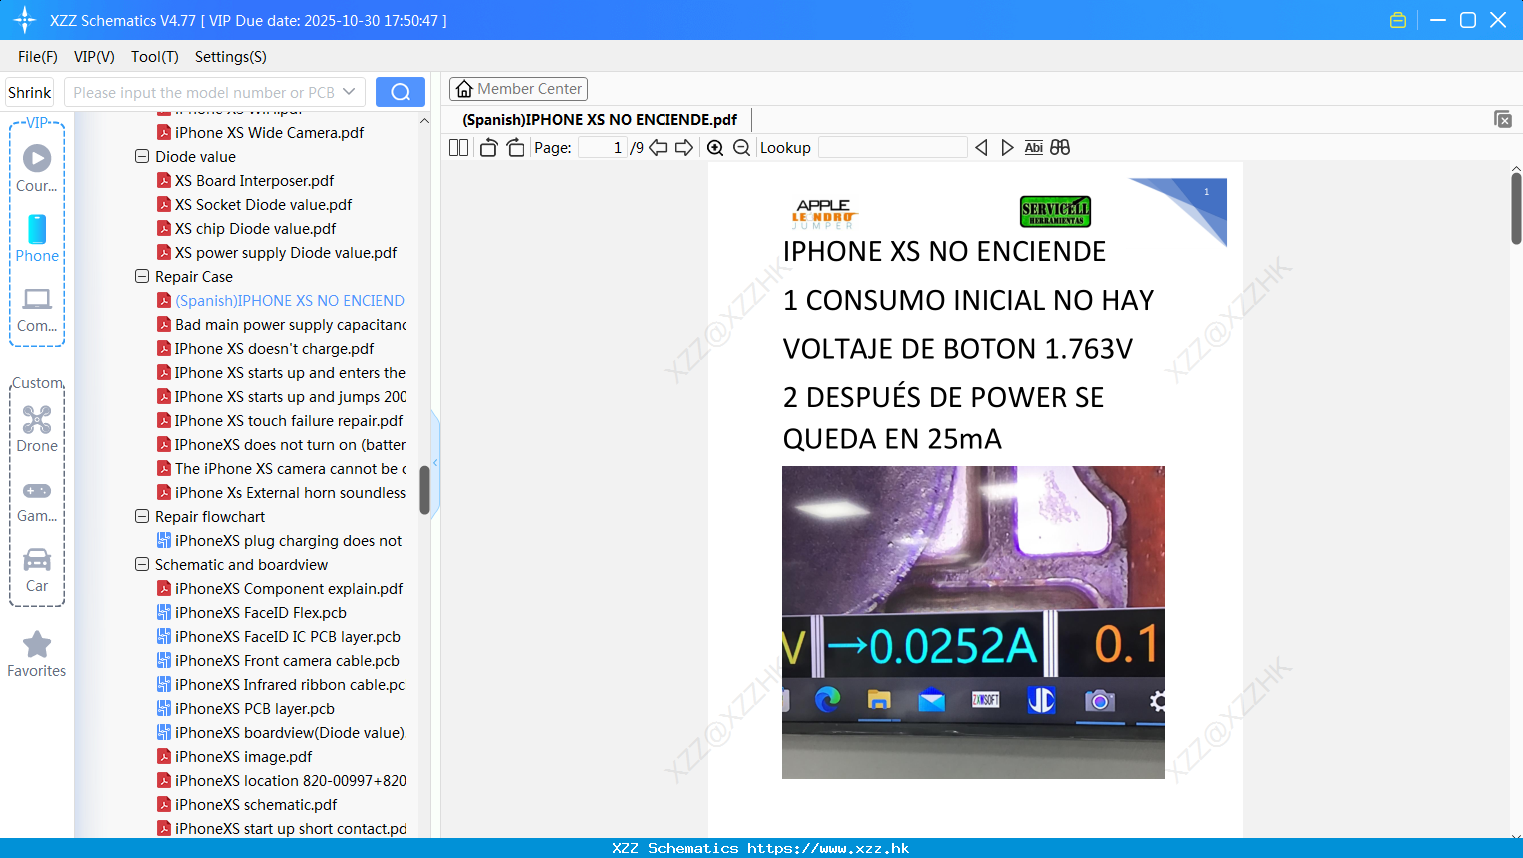
Task: Collapse the Repair flowchart folder
Action: [142, 516]
